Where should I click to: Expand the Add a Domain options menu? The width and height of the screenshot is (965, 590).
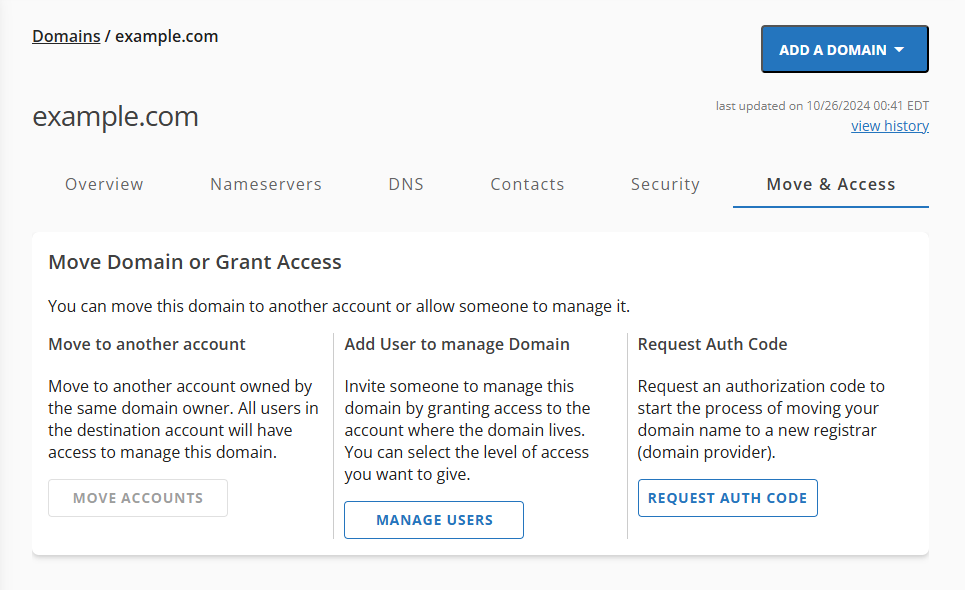844,48
